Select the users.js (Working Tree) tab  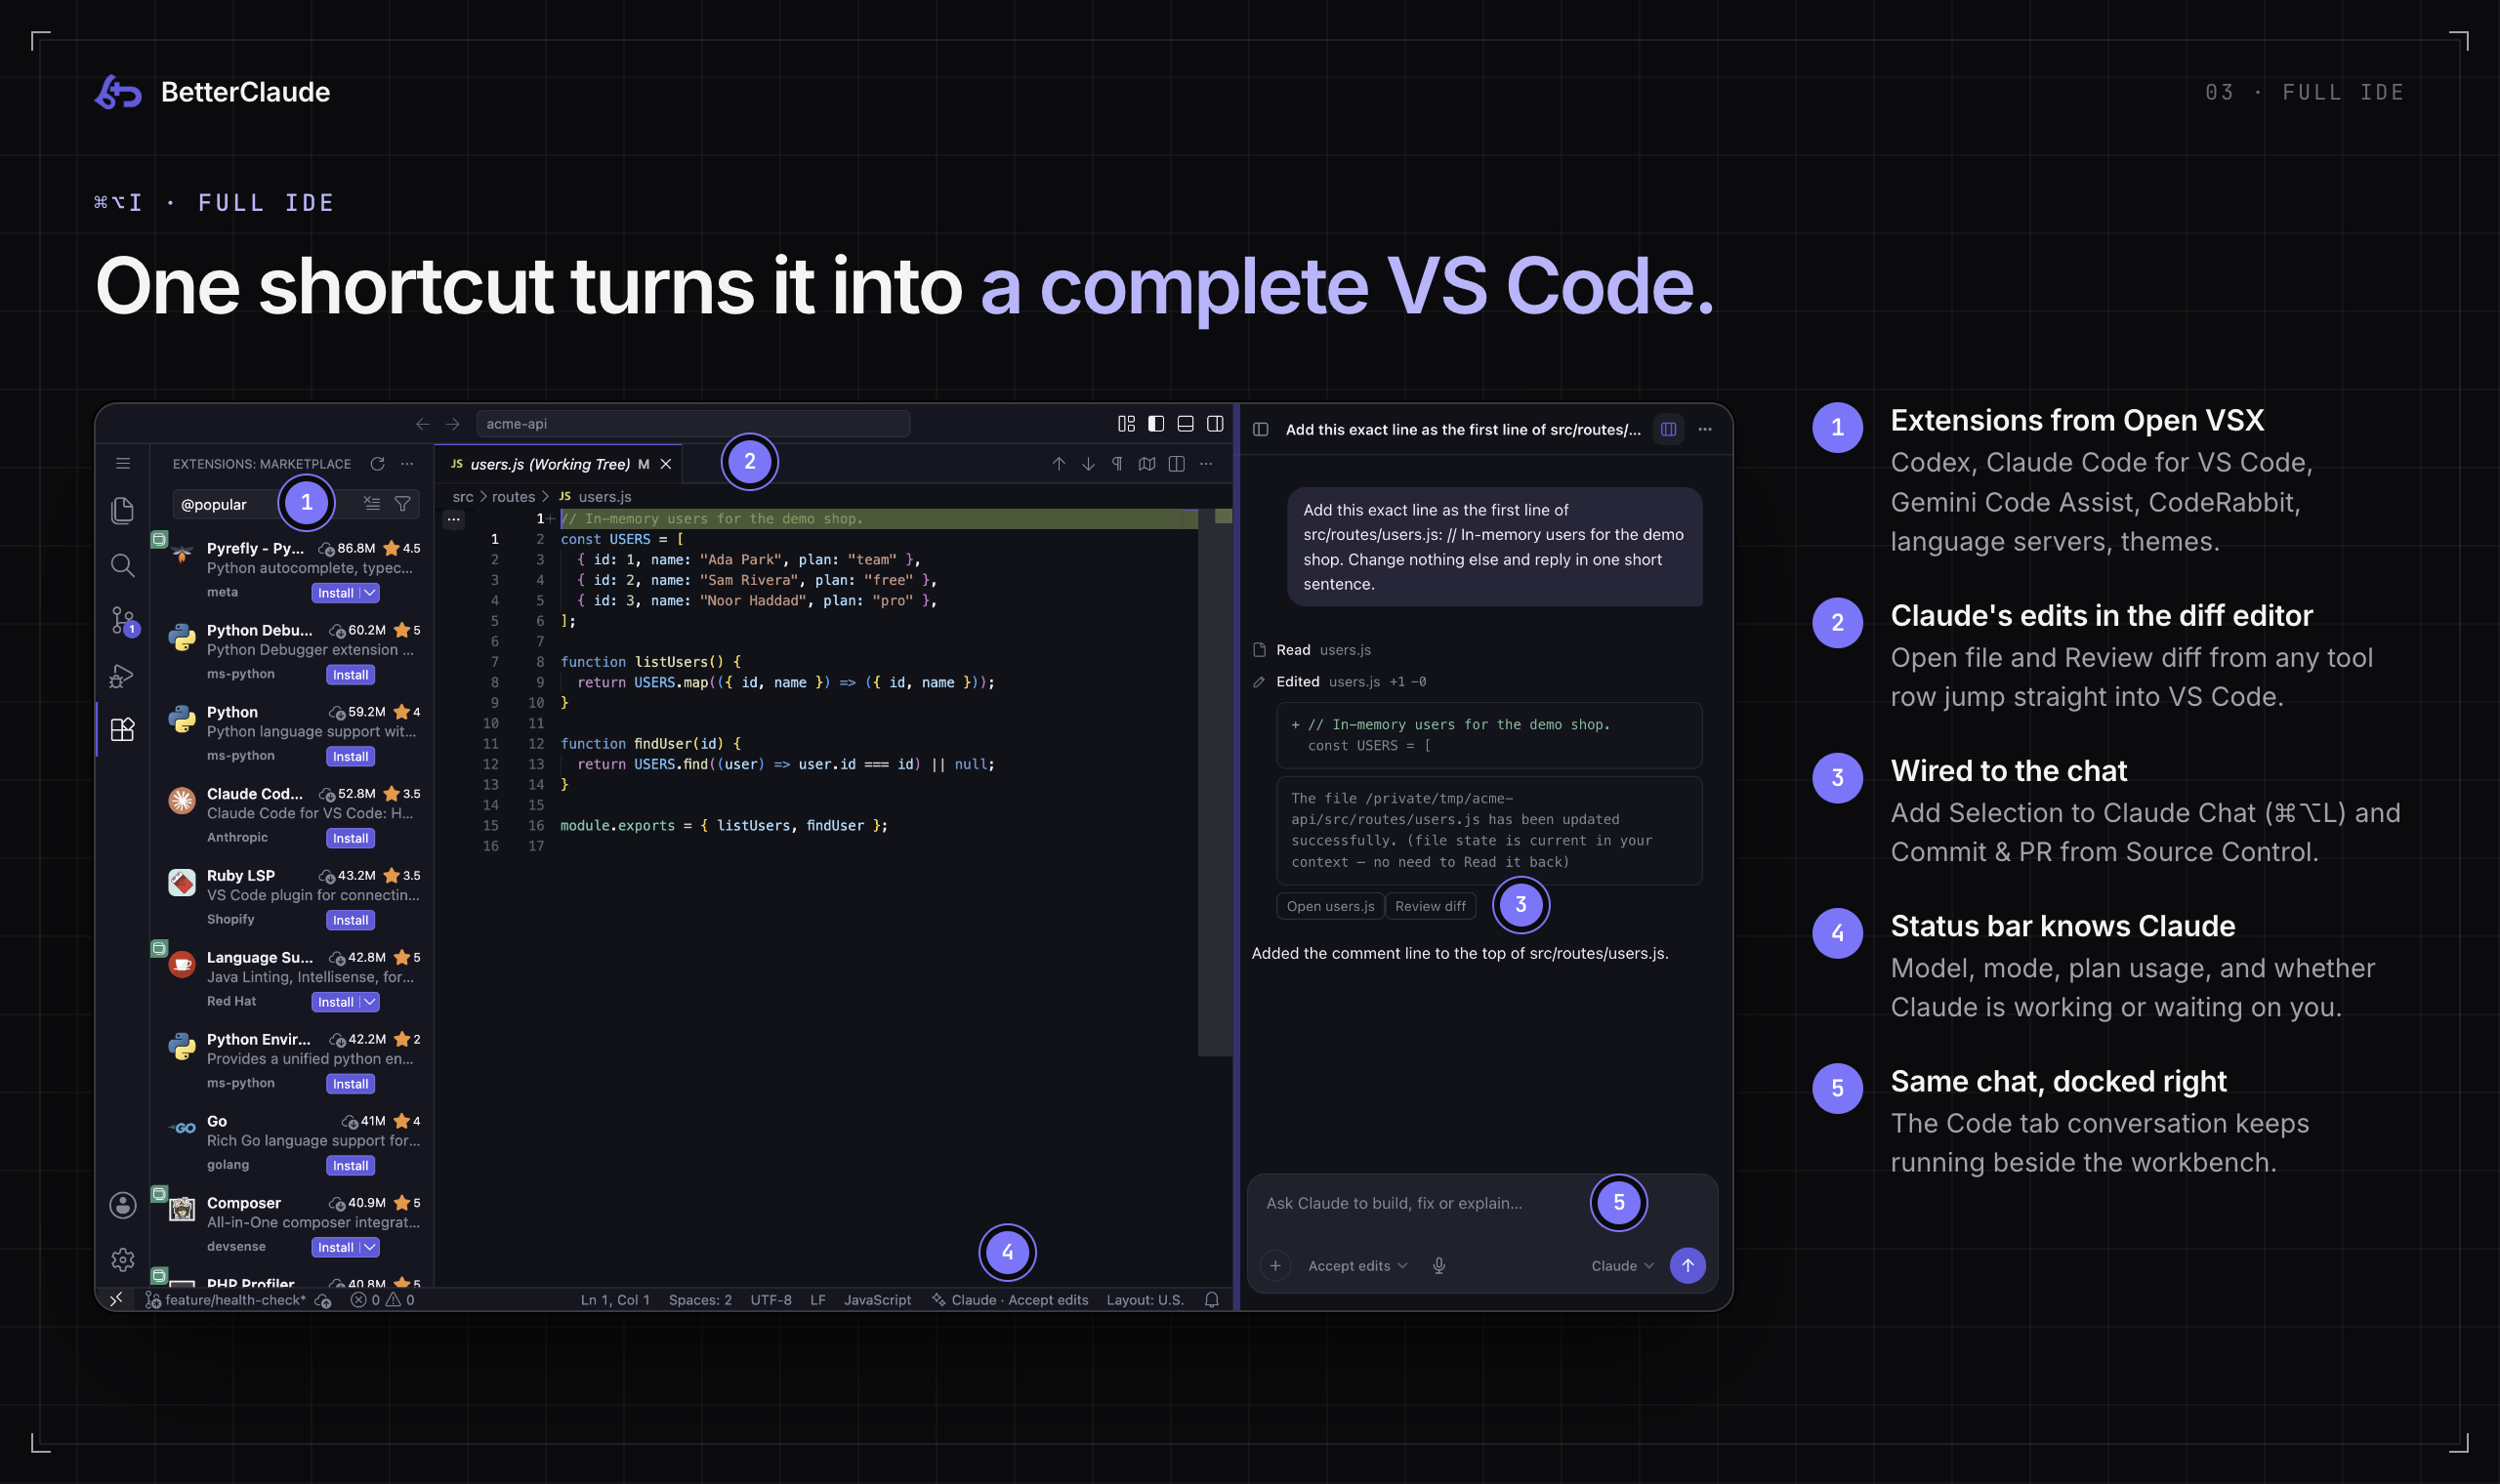point(558,463)
